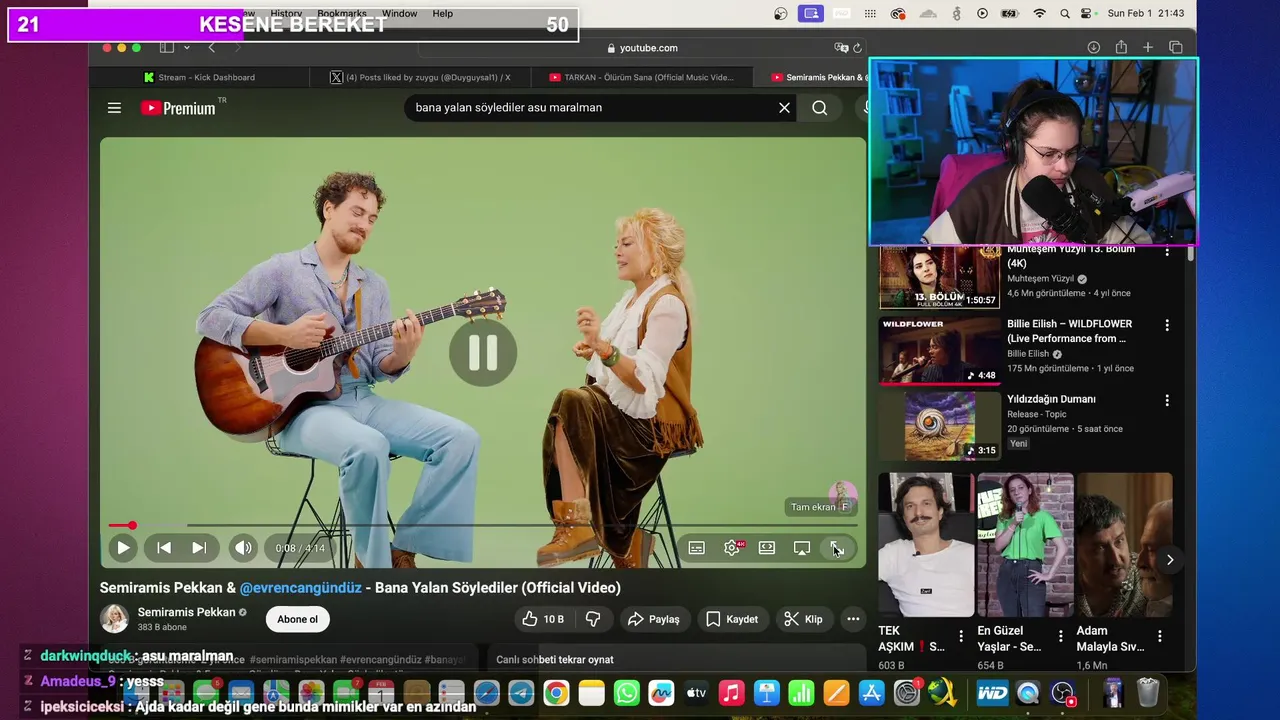Screen dimensions: 1280x720
Task: Open the Window menu
Action: point(399,14)
